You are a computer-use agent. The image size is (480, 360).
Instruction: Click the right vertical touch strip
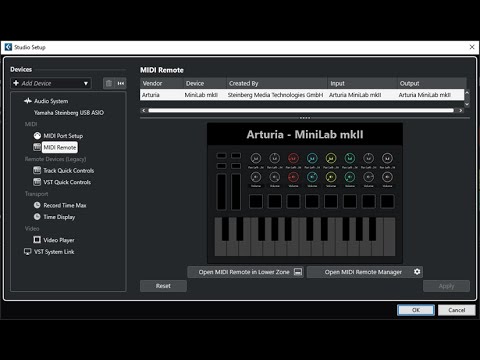coord(236,191)
